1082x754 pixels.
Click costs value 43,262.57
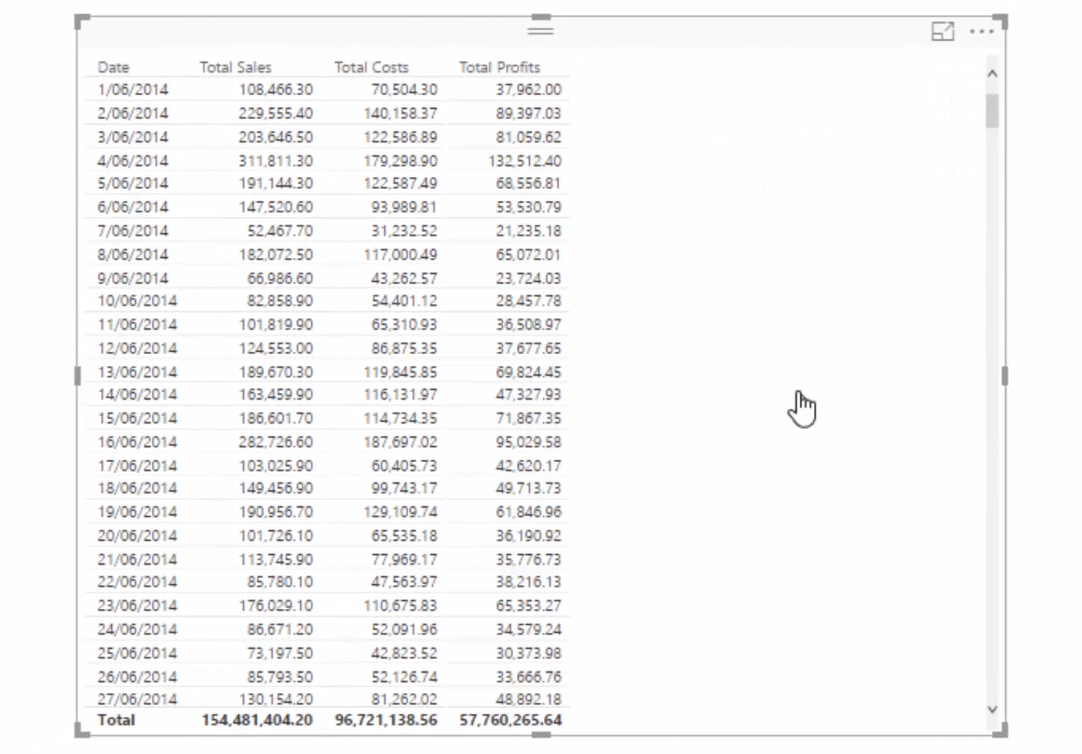pyautogui.click(x=404, y=278)
